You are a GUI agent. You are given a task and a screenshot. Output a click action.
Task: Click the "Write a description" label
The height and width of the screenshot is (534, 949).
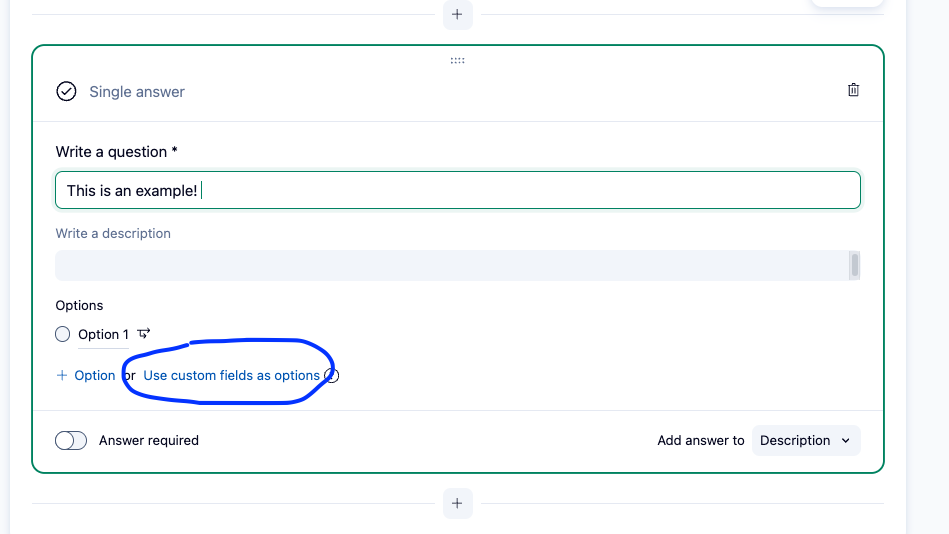click(x=113, y=233)
